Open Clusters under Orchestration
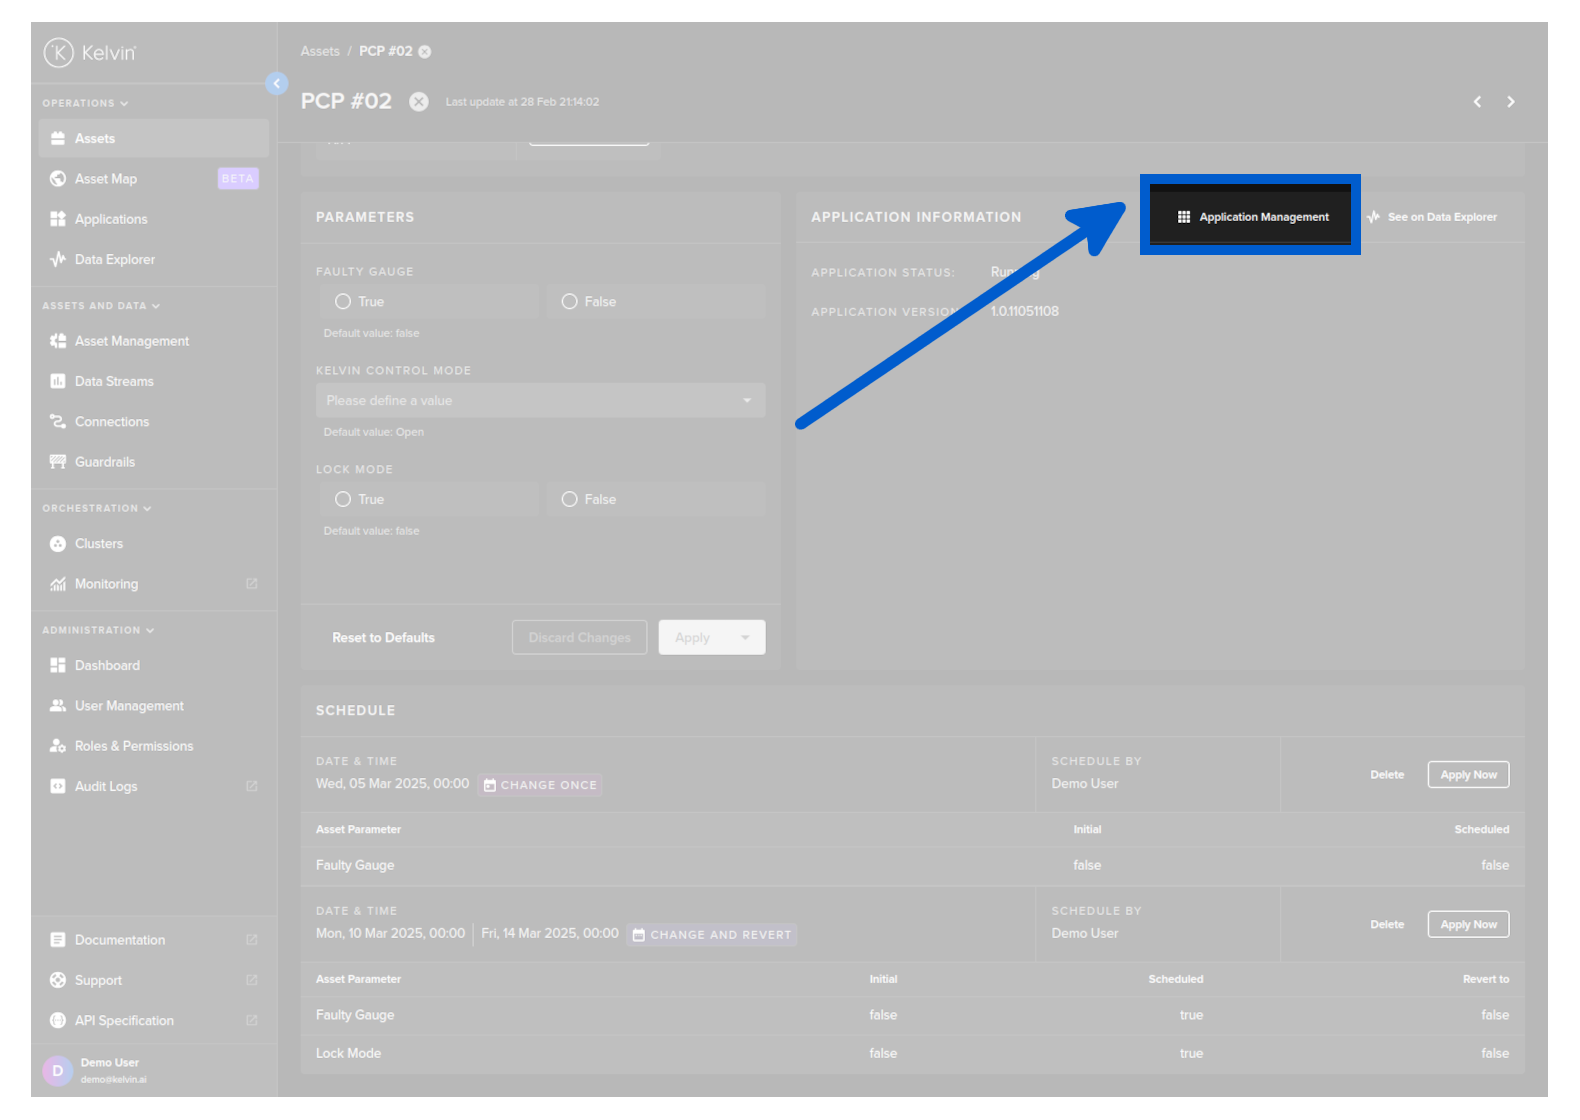 [x=98, y=544]
